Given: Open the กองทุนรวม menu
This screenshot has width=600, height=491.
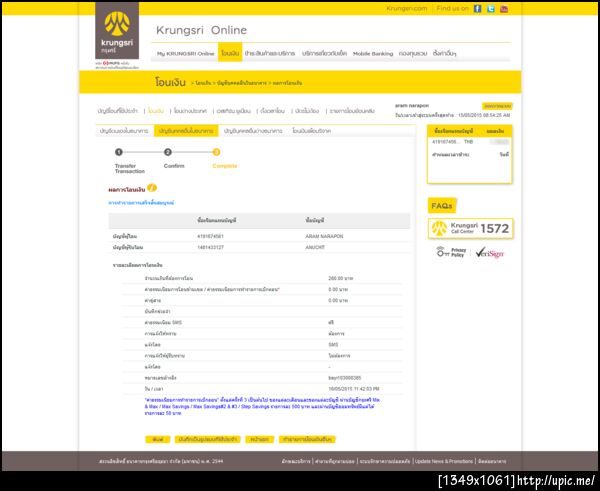Looking at the screenshot, I should coord(412,53).
